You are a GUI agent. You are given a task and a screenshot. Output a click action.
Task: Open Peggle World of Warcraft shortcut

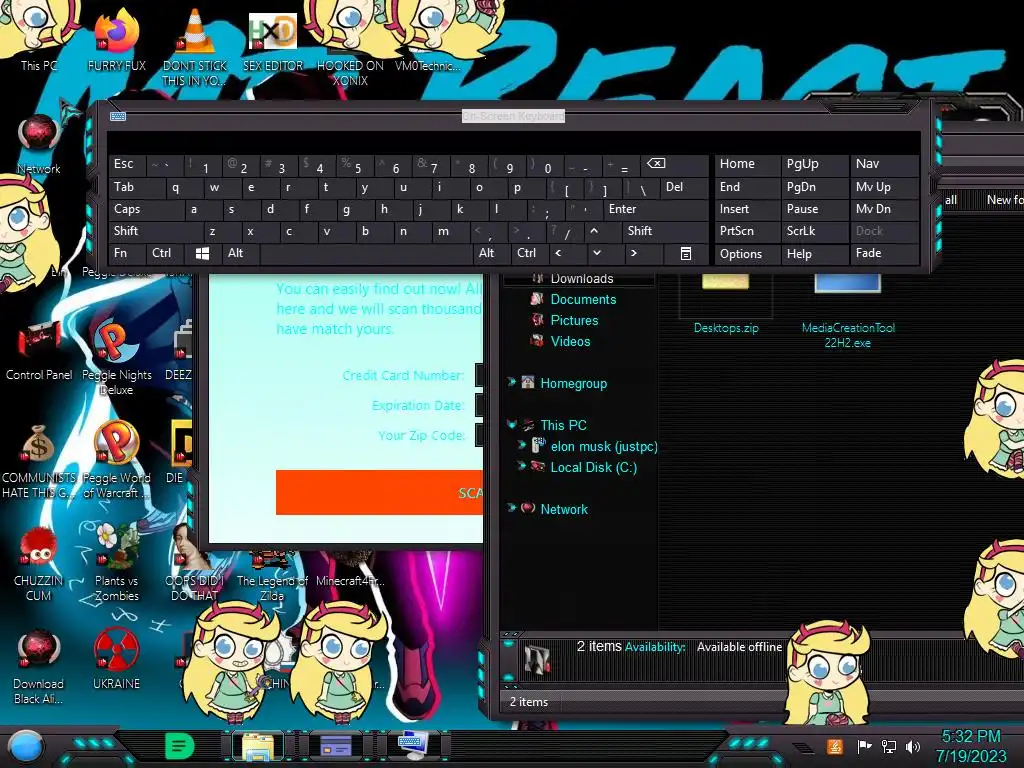pos(116,460)
